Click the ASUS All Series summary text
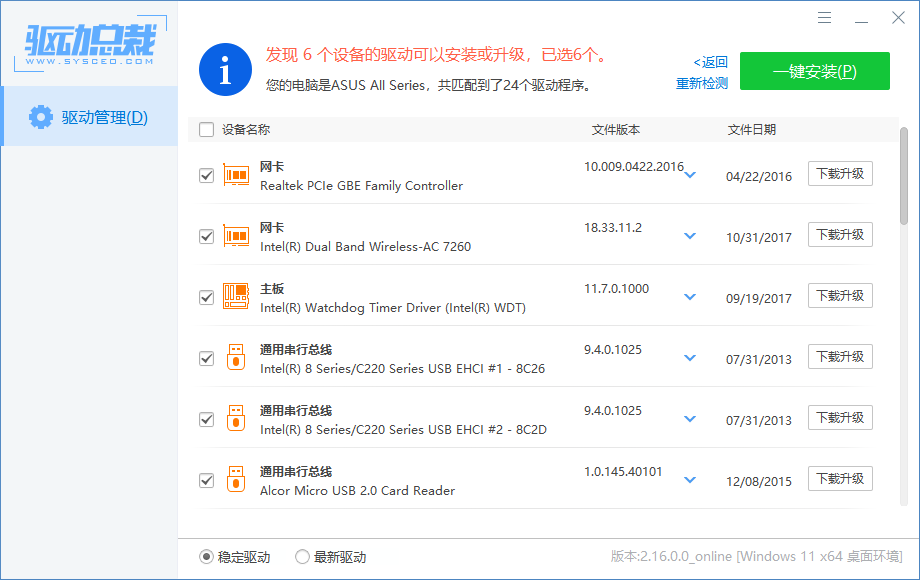Viewport: 920px width, 580px height. pyautogui.click(x=428, y=85)
